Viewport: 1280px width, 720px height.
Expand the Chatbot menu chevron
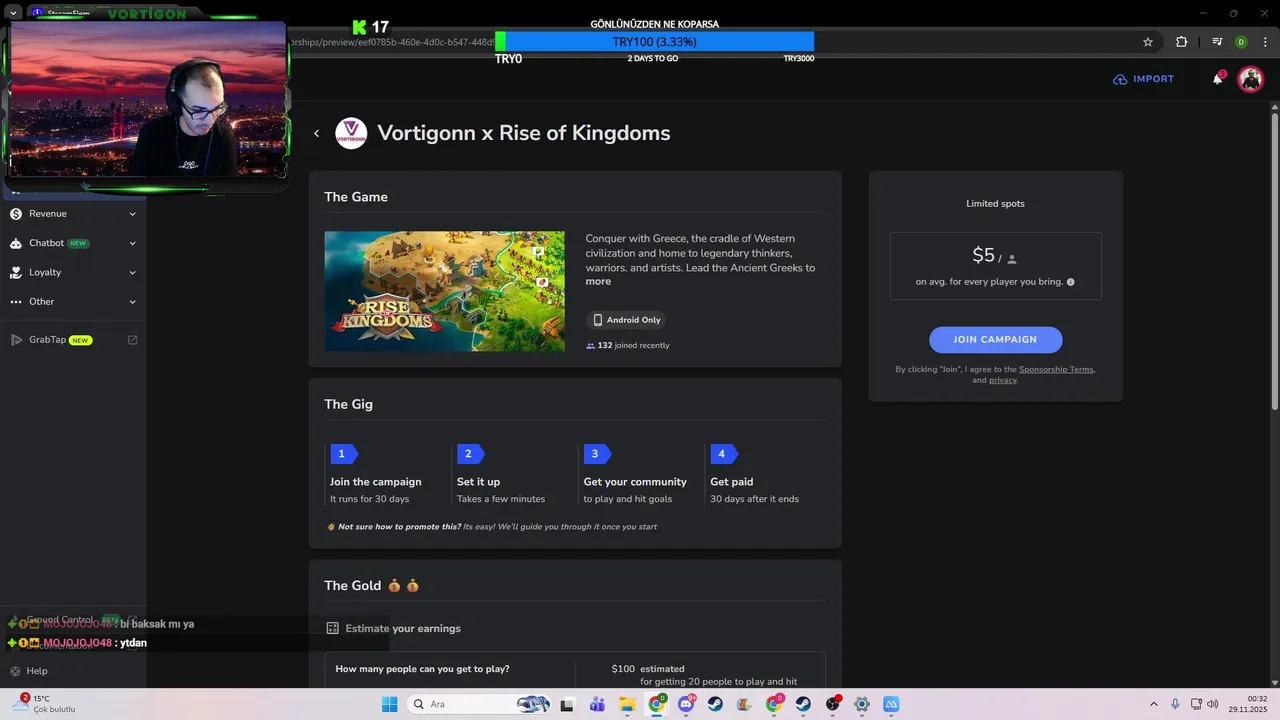(x=132, y=243)
